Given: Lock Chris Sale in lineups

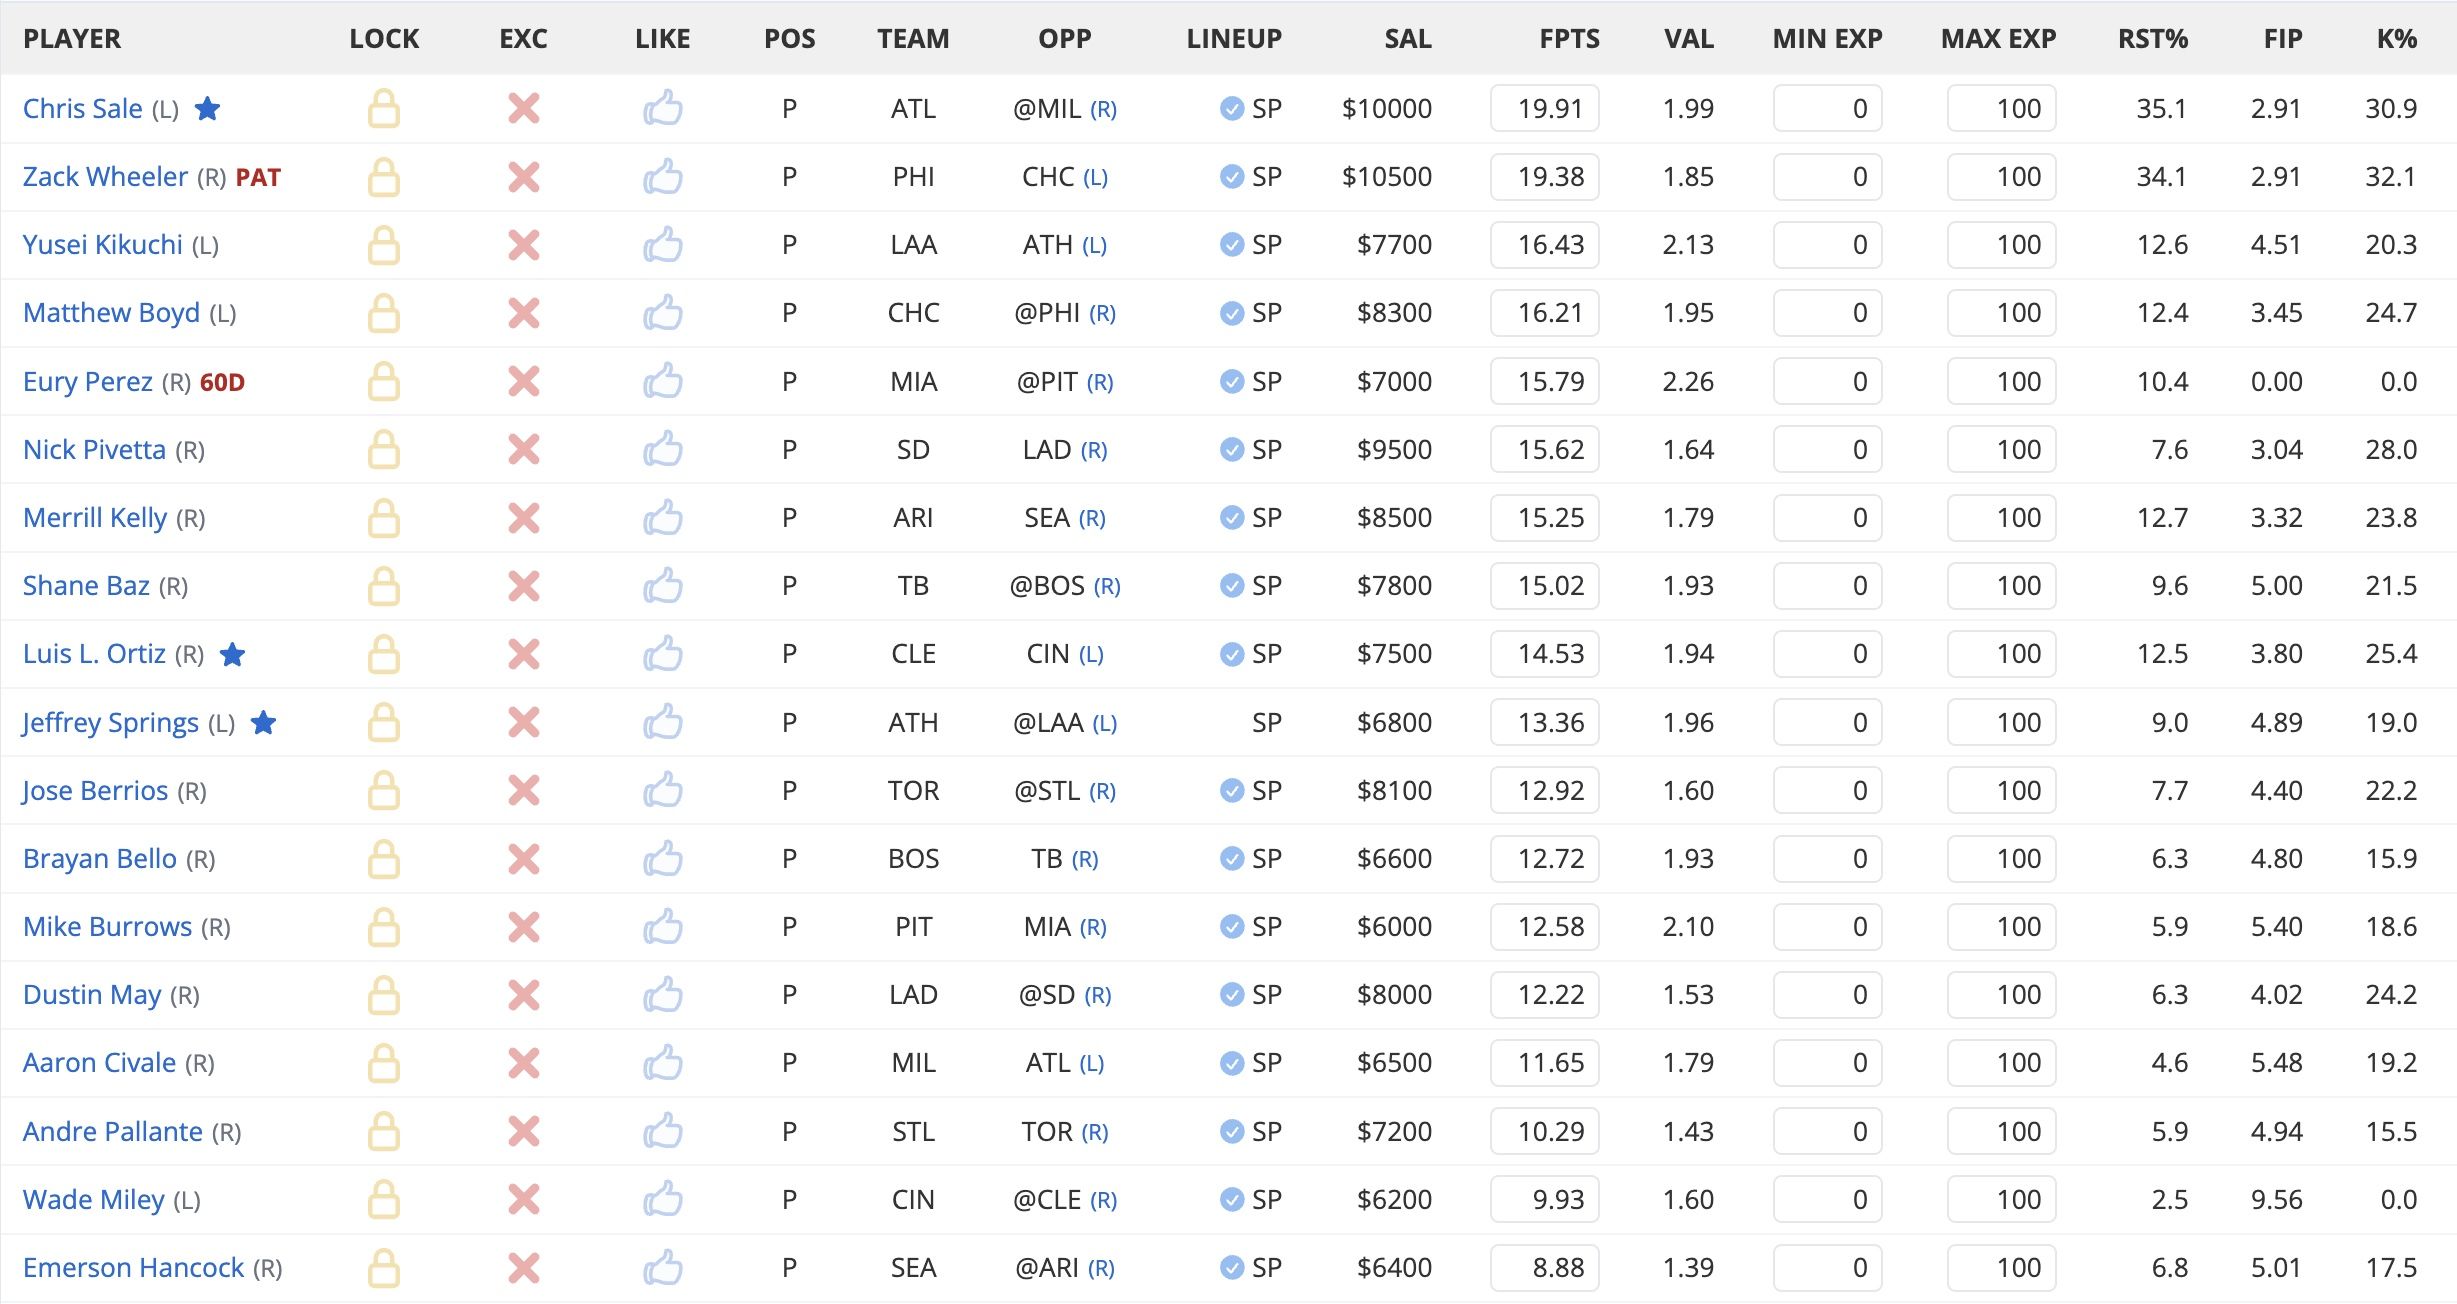Looking at the screenshot, I should [384, 108].
